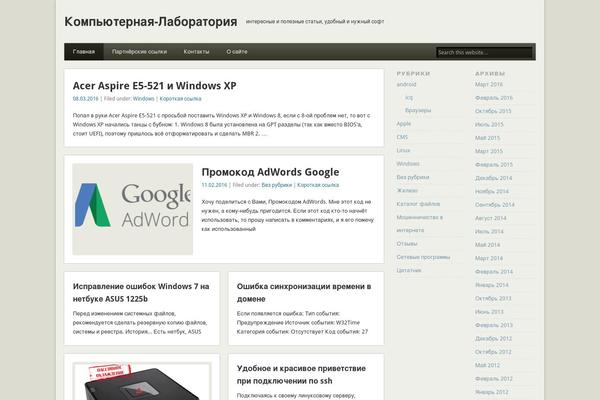
Task: Open the Декабрь 2014 archive
Action: click(x=493, y=178)
